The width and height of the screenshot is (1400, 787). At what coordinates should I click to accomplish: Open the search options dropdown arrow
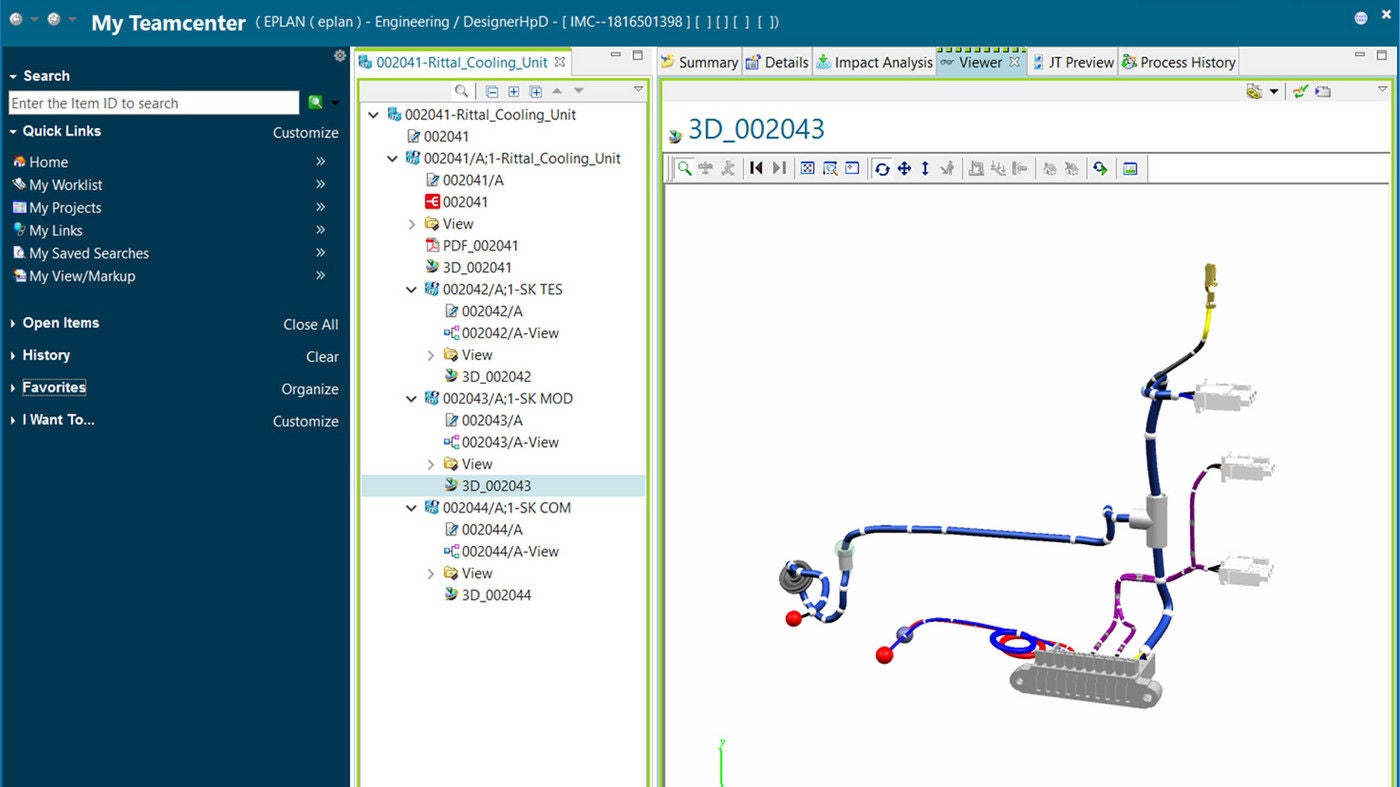(x=335, y=103)
